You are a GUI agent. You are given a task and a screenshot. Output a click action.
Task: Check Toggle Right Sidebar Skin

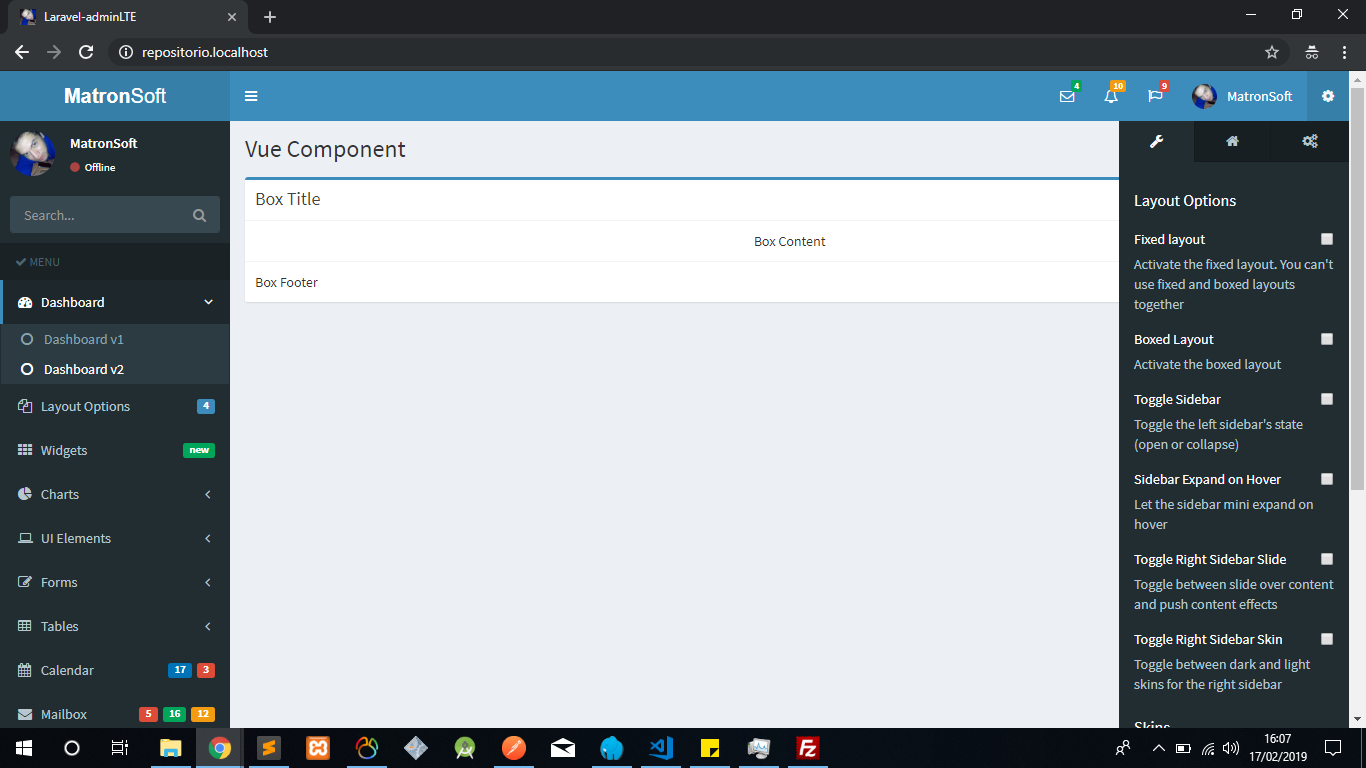tap(1327, 639)
